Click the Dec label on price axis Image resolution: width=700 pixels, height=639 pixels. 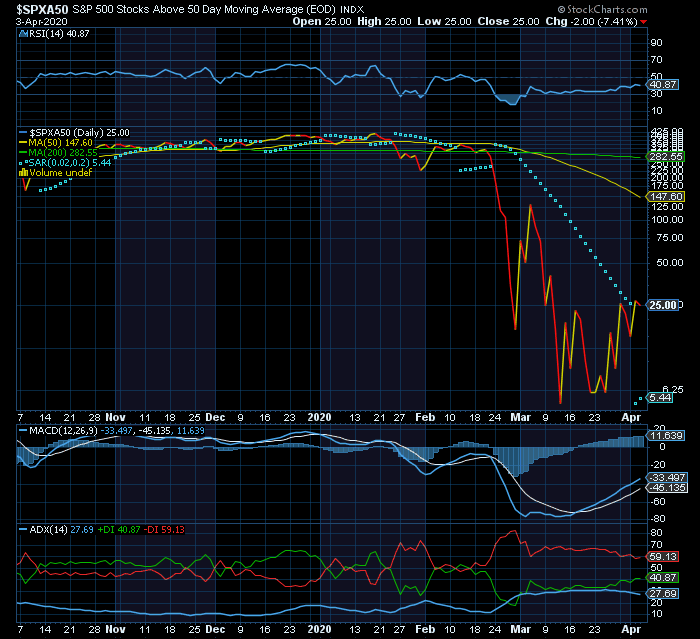click(215, 417)
